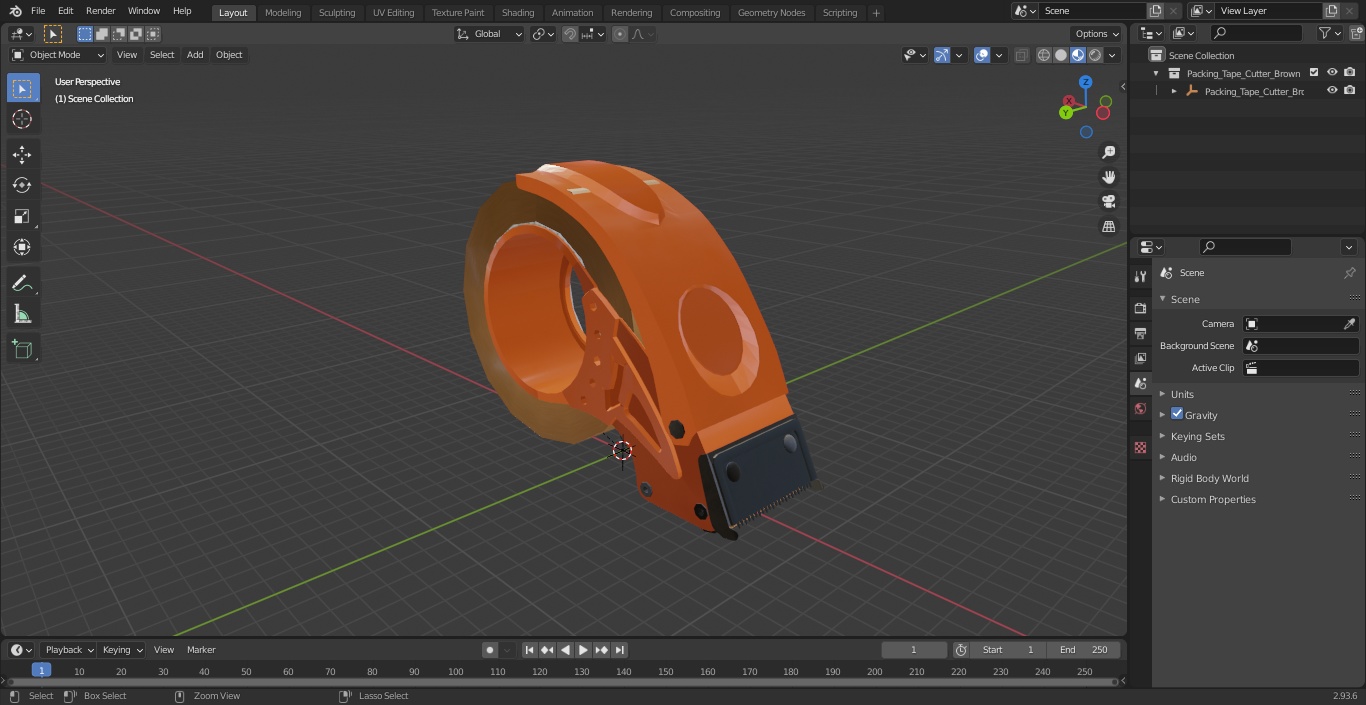Open the Object Mode dropdown
This screenshot has height=705, width=1366.
58,55
